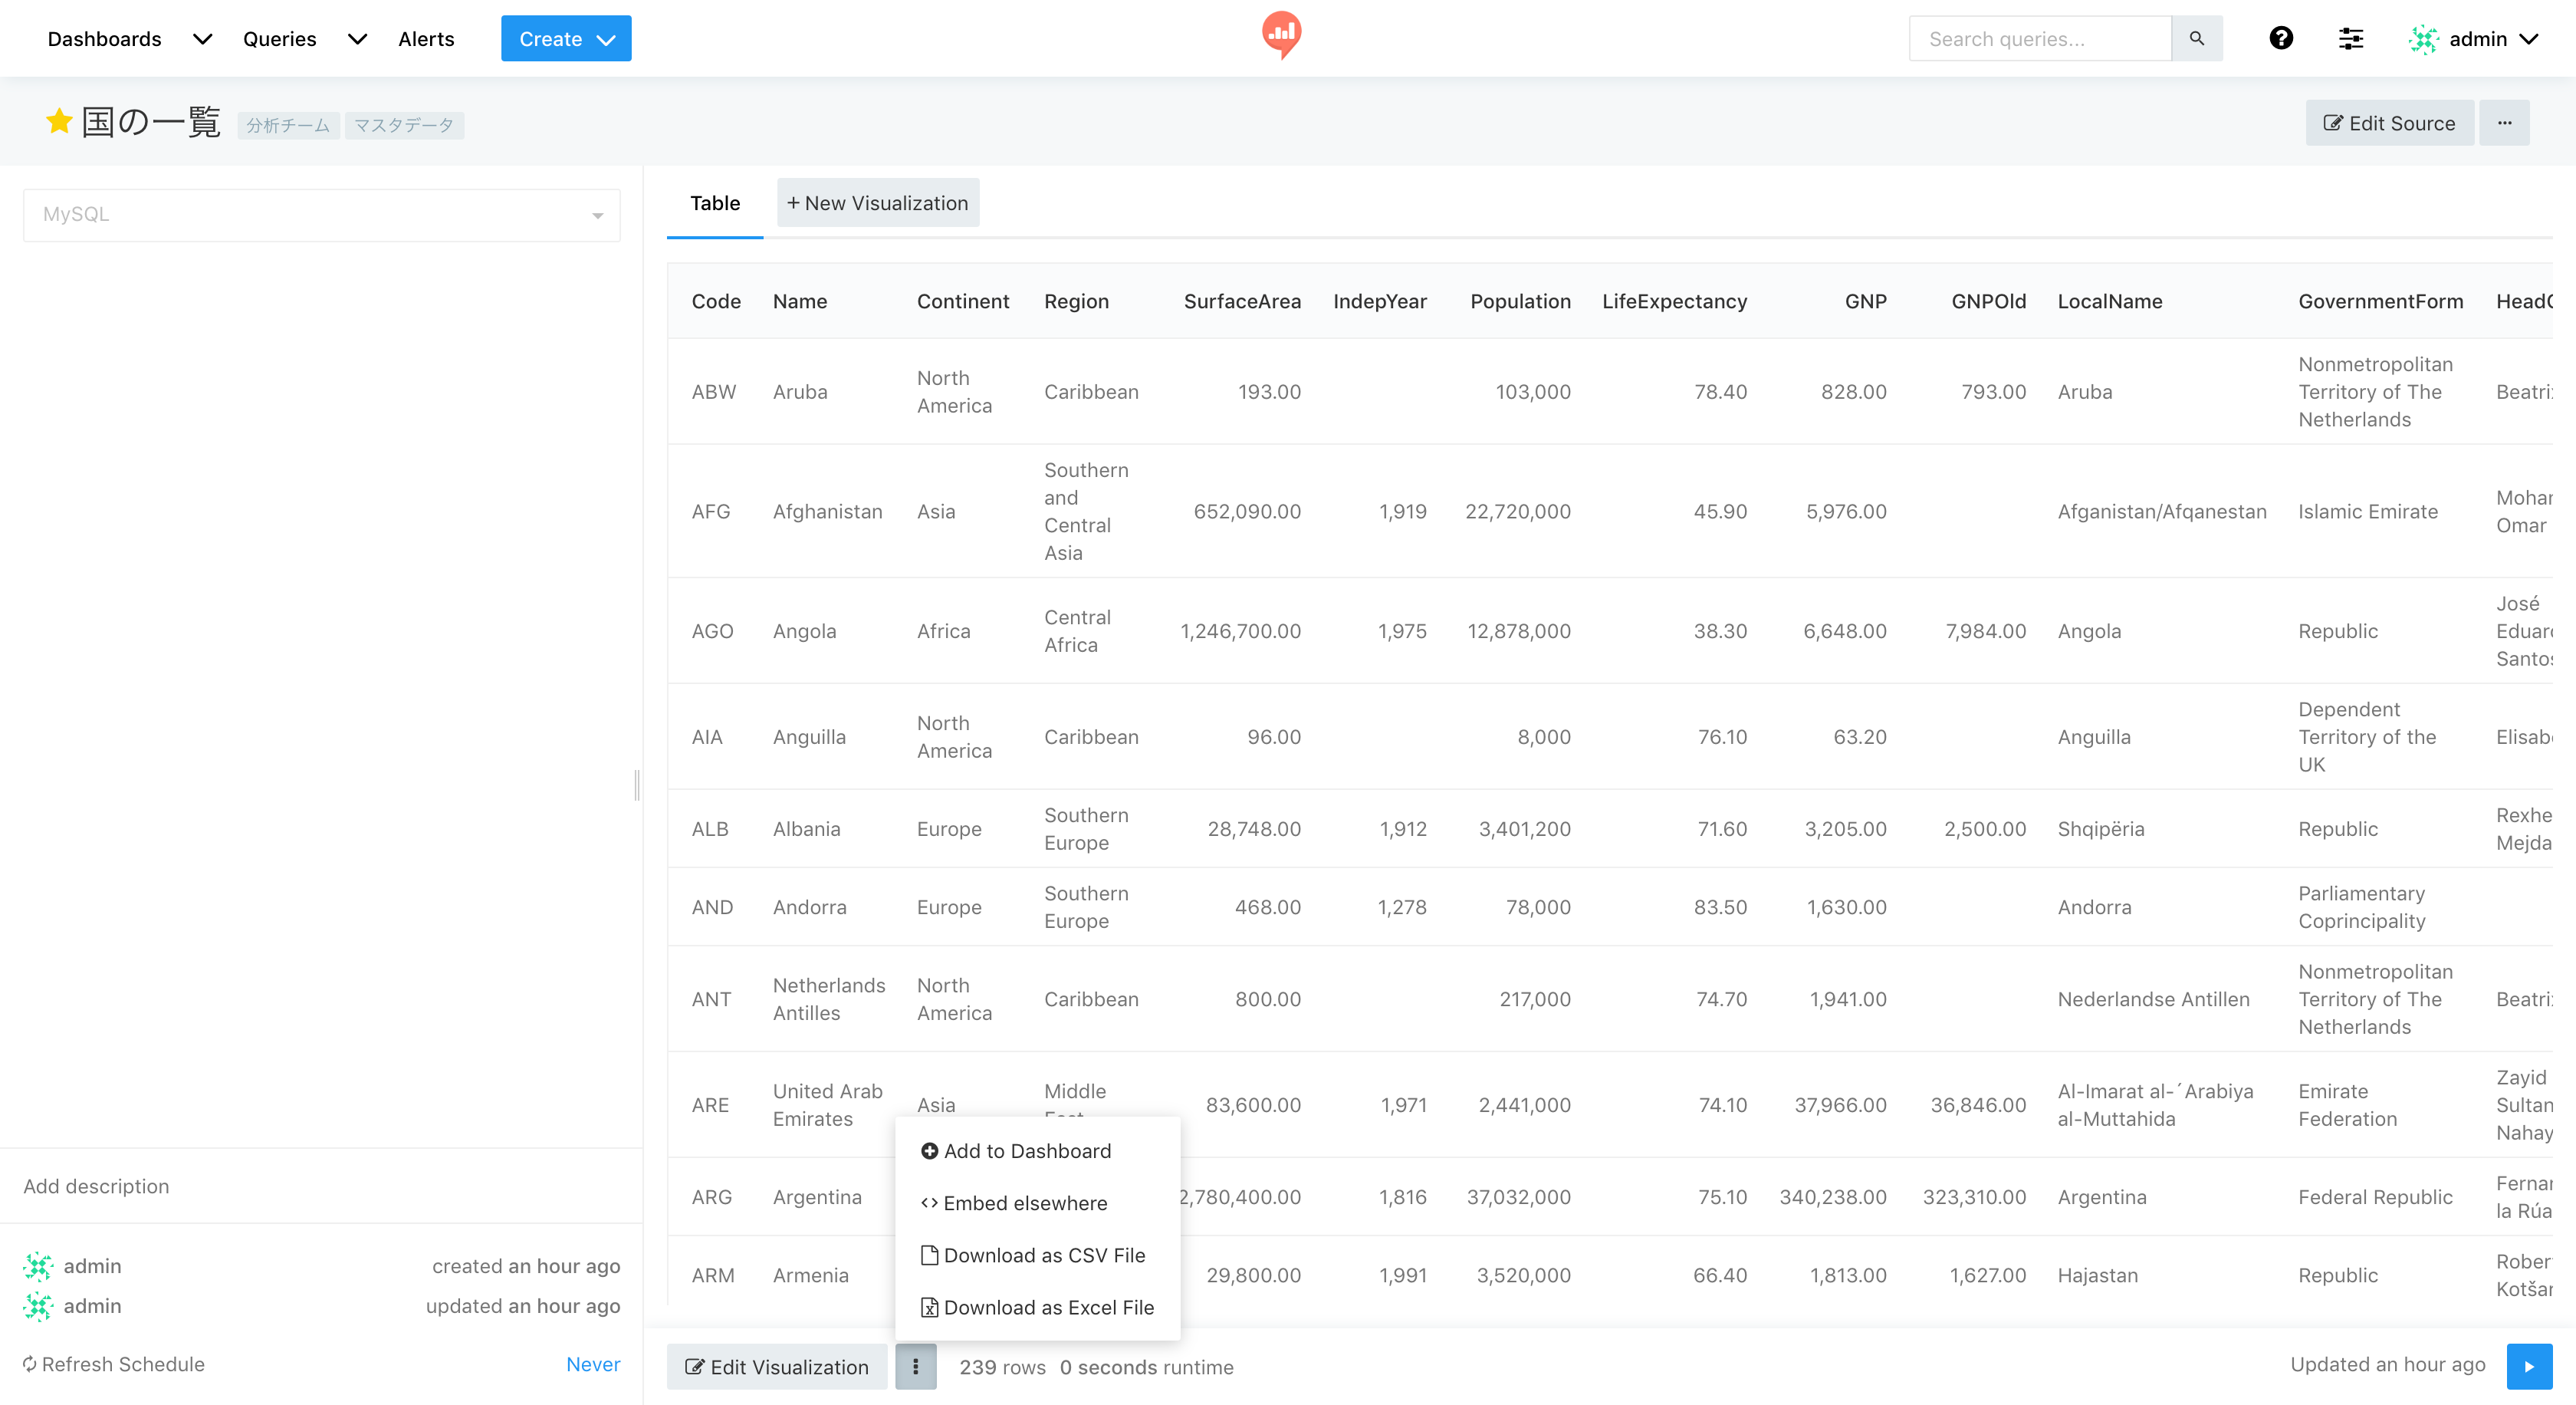Image resolution: width=2576 pixels, height=1405 pixels.
Task: Choose Add to Dashboard menu entry
Action: click(1026, 1151)
